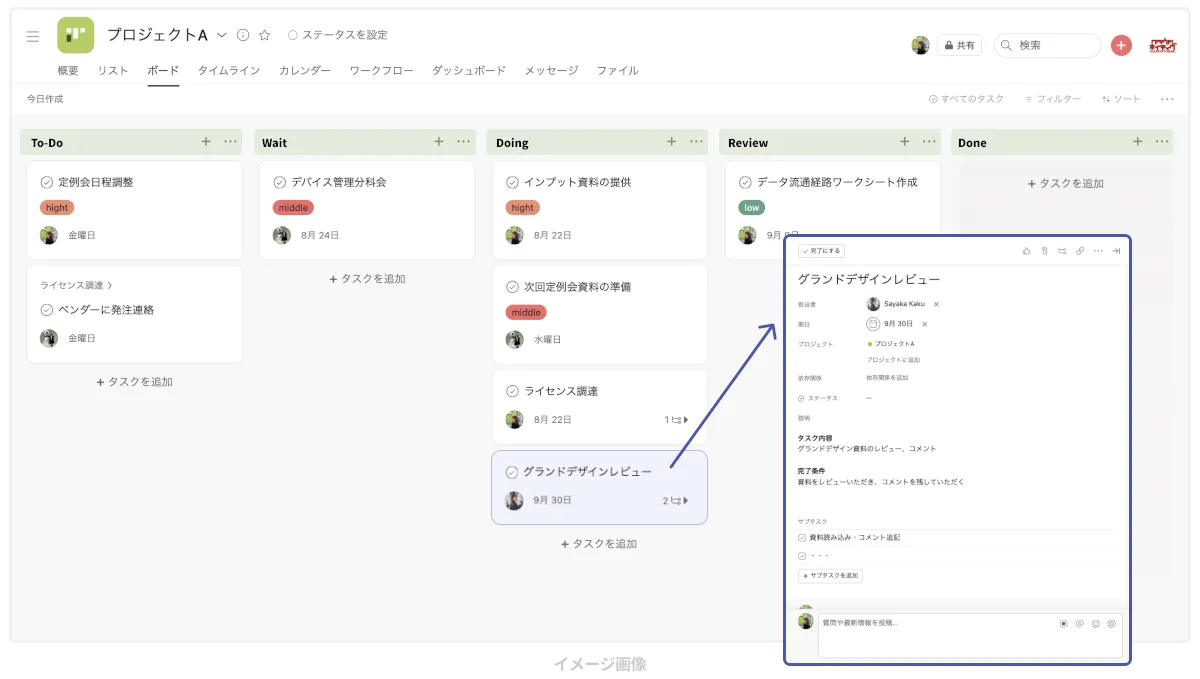The width and height of the screenshot is (1200, 679).
Task: Click the subtask icon in detail toolbar
Action: [x=1062, y=251]
